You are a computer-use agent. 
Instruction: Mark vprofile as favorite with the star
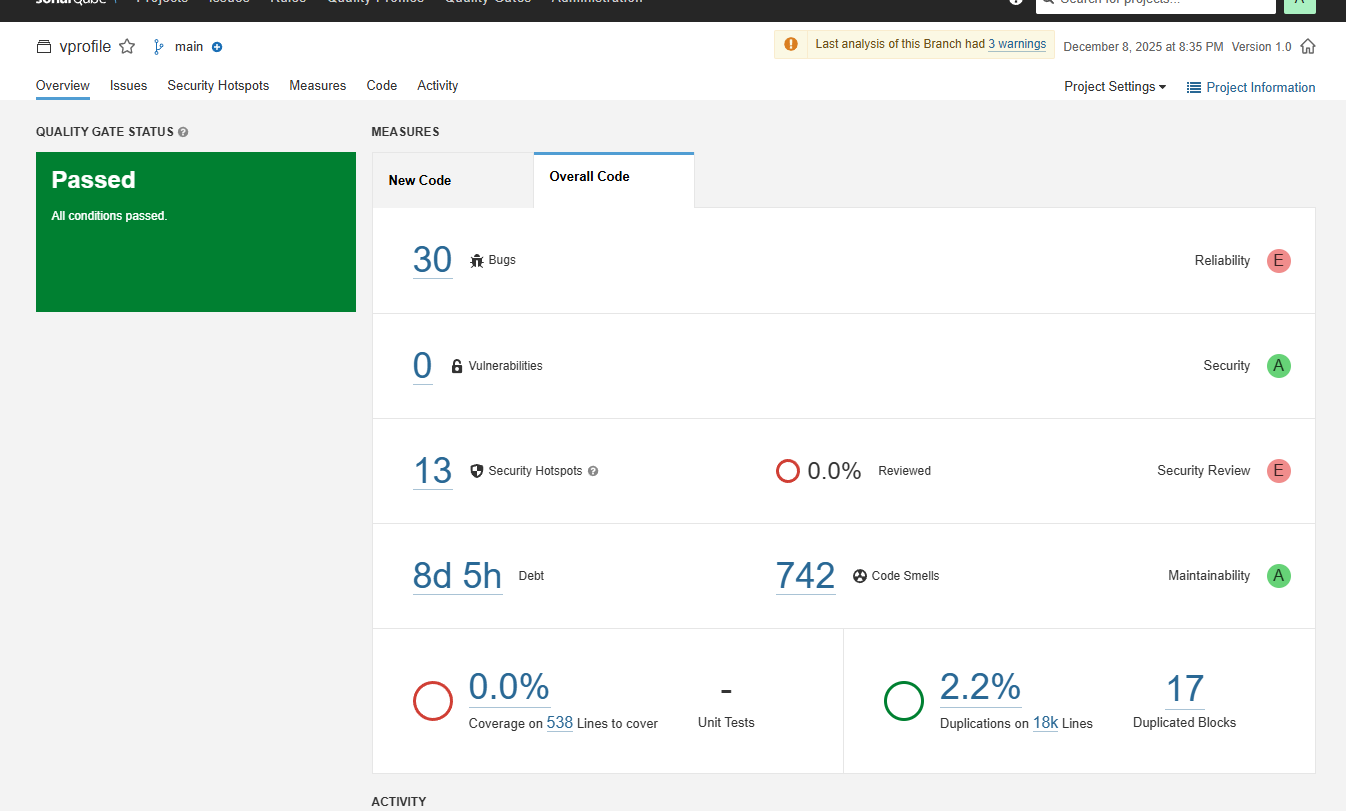point(127,46)
